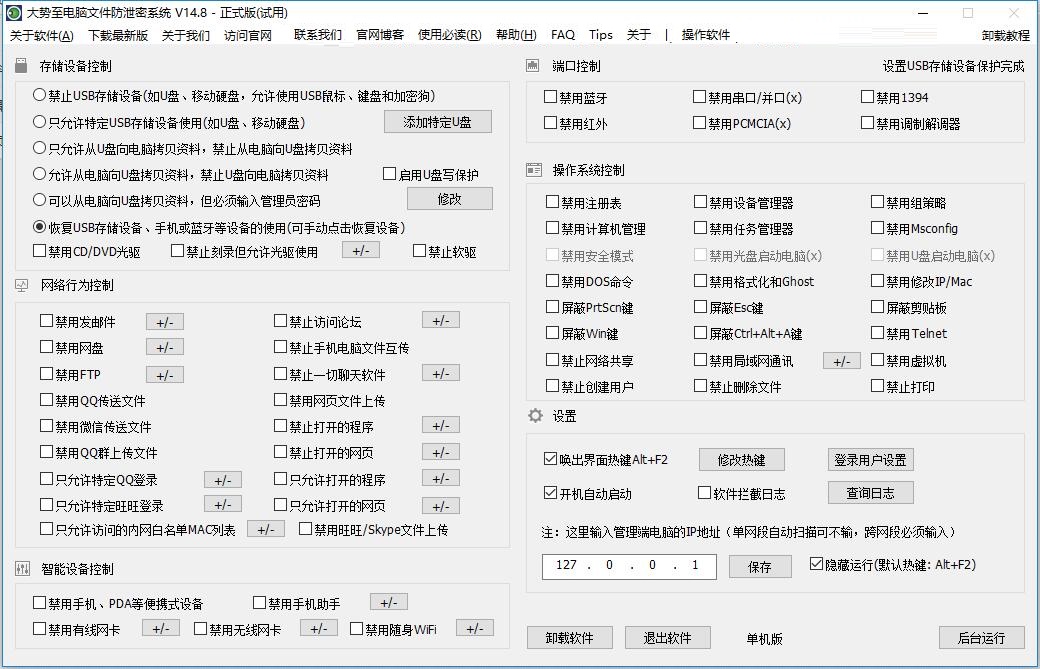Viewport: 1040px width, 669px height.
Task: Open 登录用户设置
Action: 870,459
